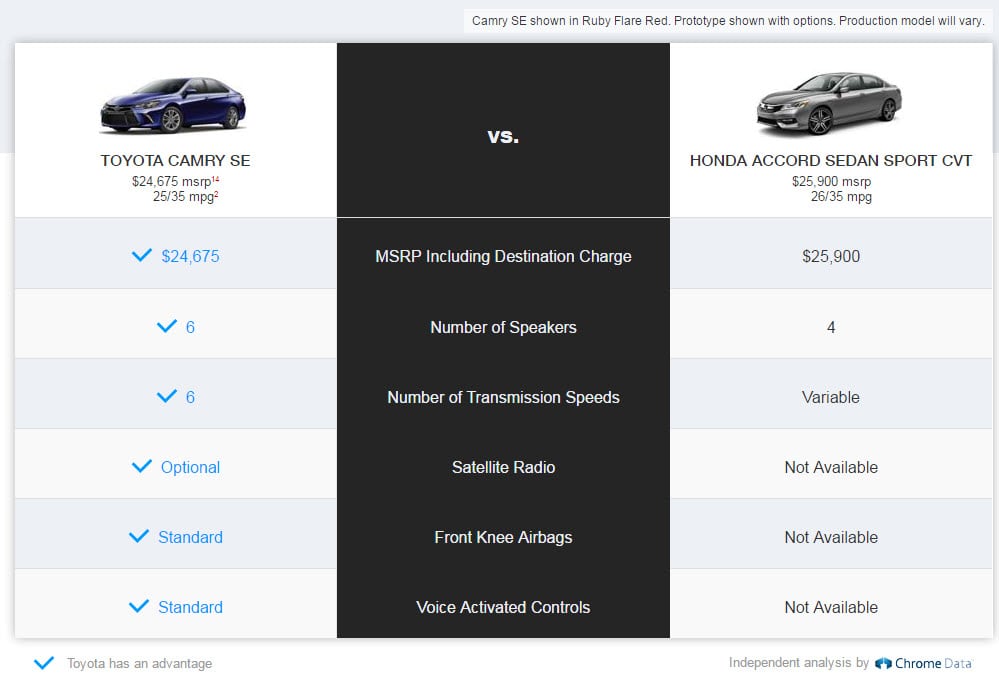Click the 'Voice Activated Controls' label

click(x=503, y=608)
